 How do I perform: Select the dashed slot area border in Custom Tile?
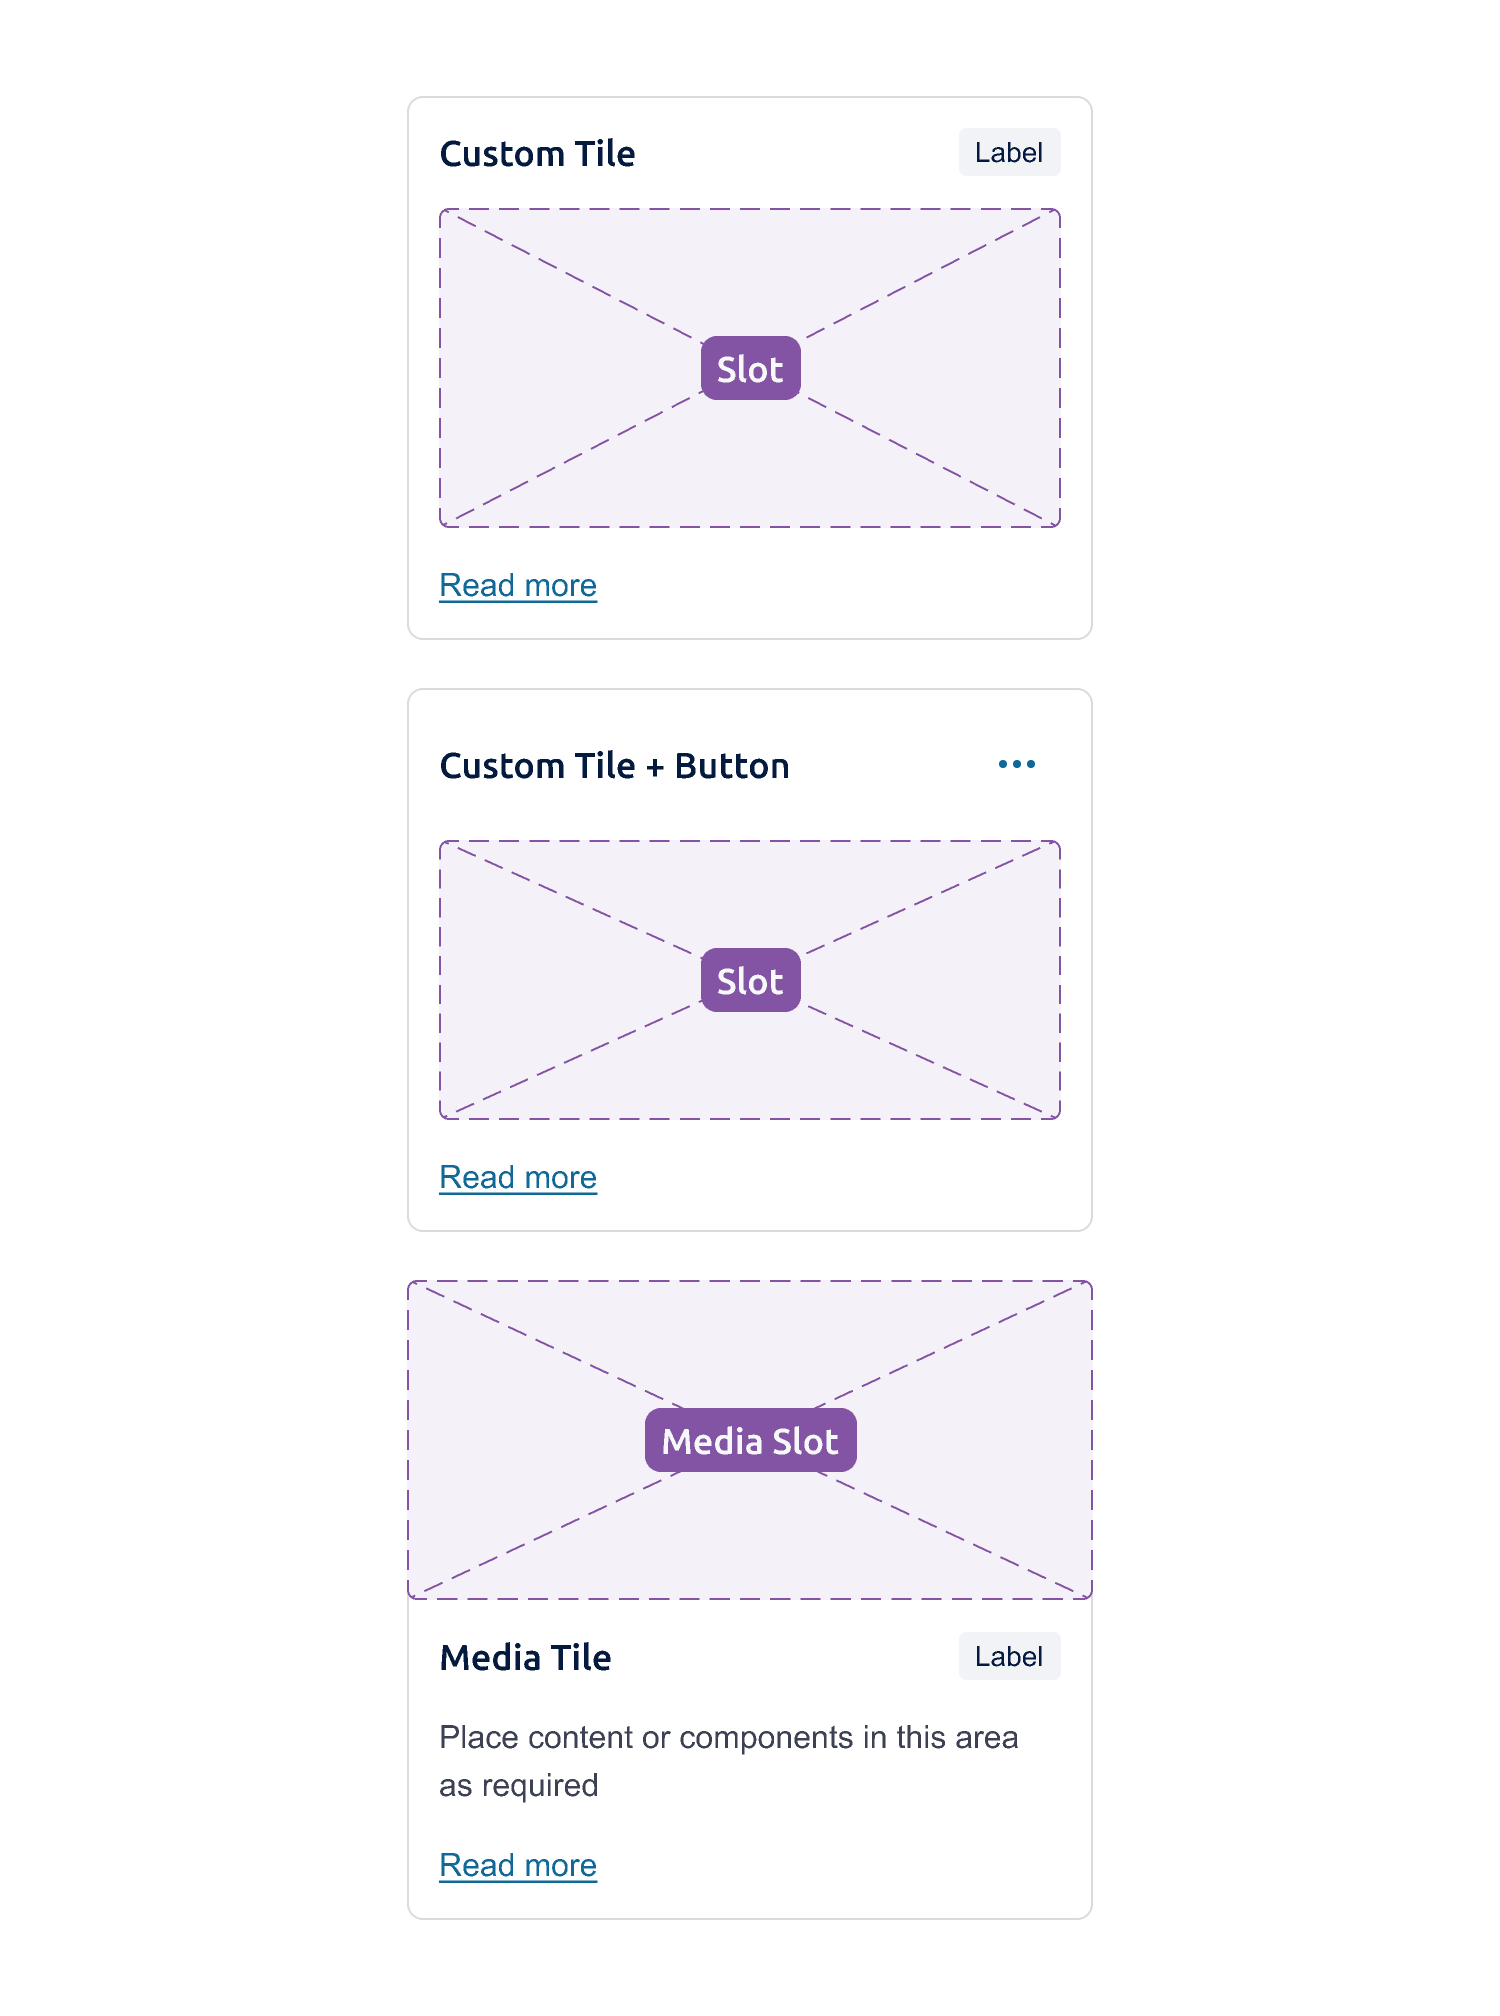(749, 210)
